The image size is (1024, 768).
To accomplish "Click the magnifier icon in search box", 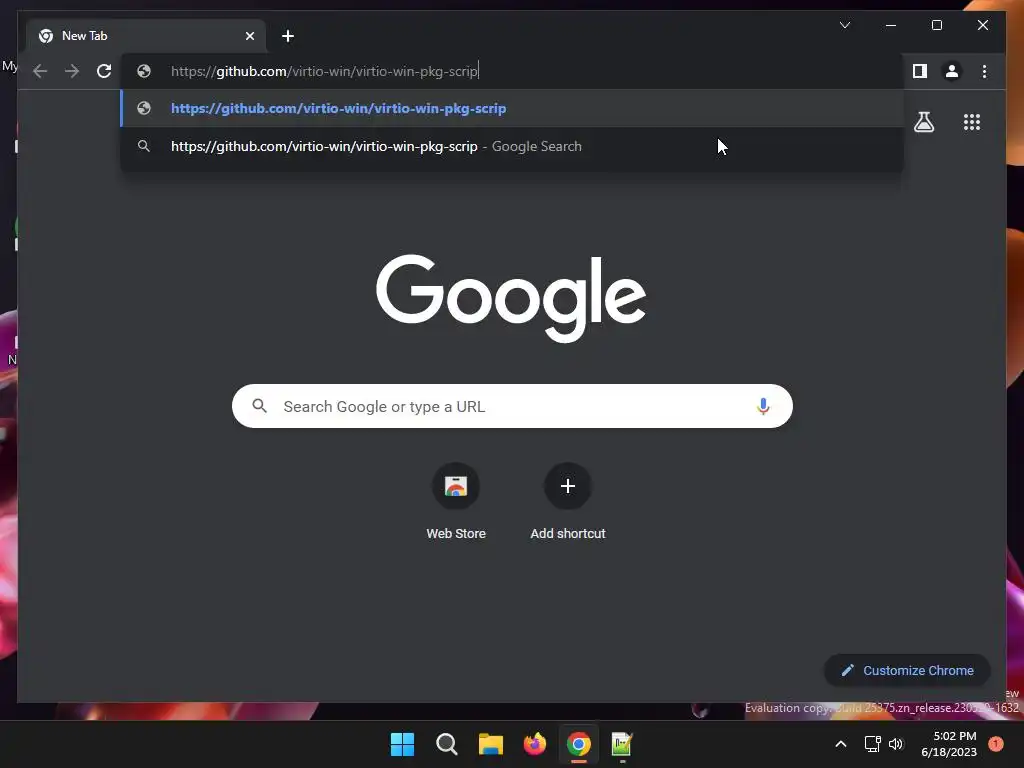I will (x=259, y=406).
